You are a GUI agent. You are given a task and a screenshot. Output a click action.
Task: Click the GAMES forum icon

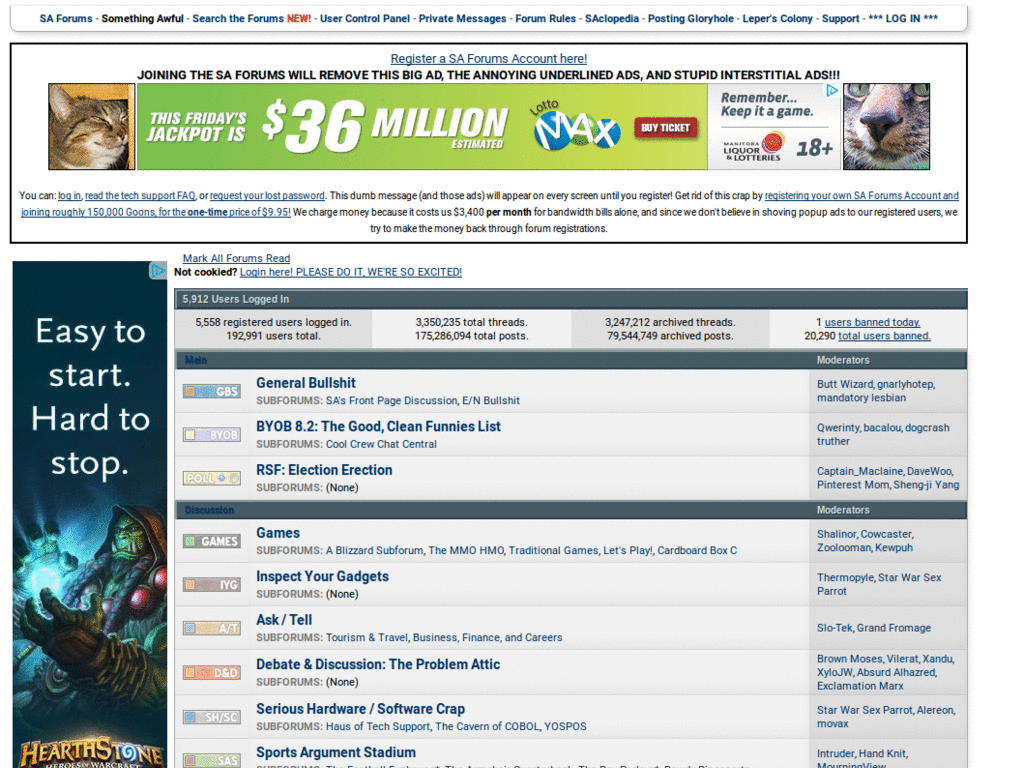(211, 541)
